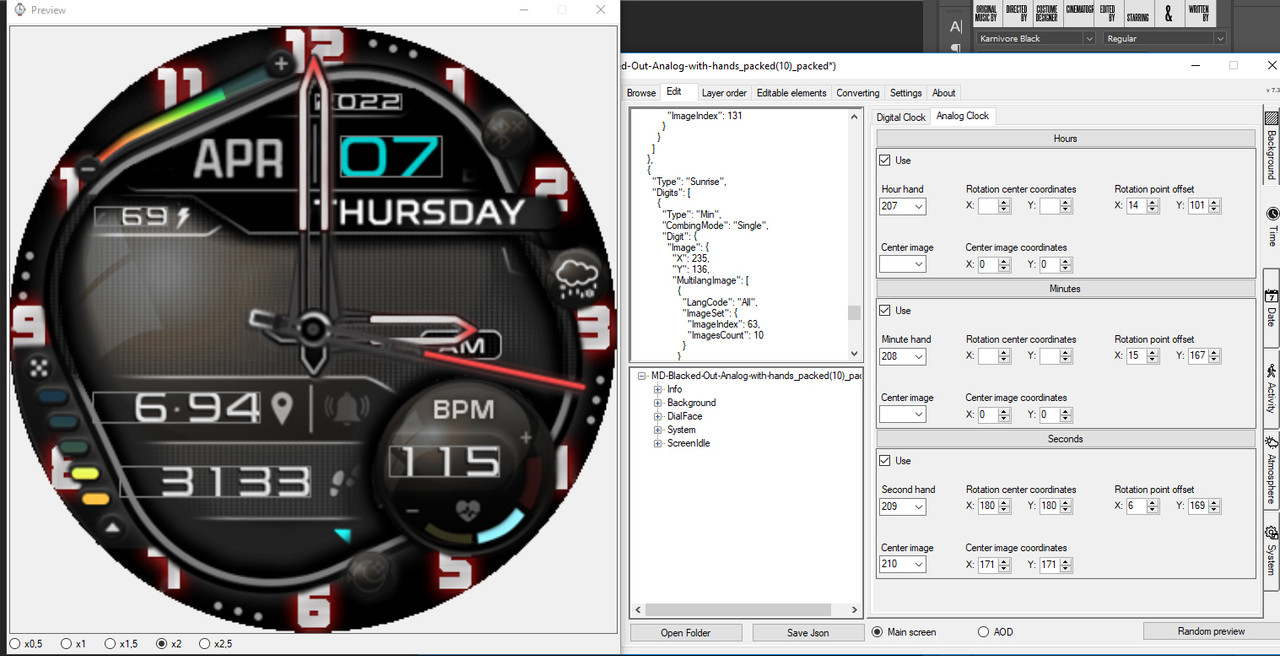This screenshot has height=656, width=1280.
Task: Open the Second hand dropdown showing 209
Action: (x=903, y=507)
